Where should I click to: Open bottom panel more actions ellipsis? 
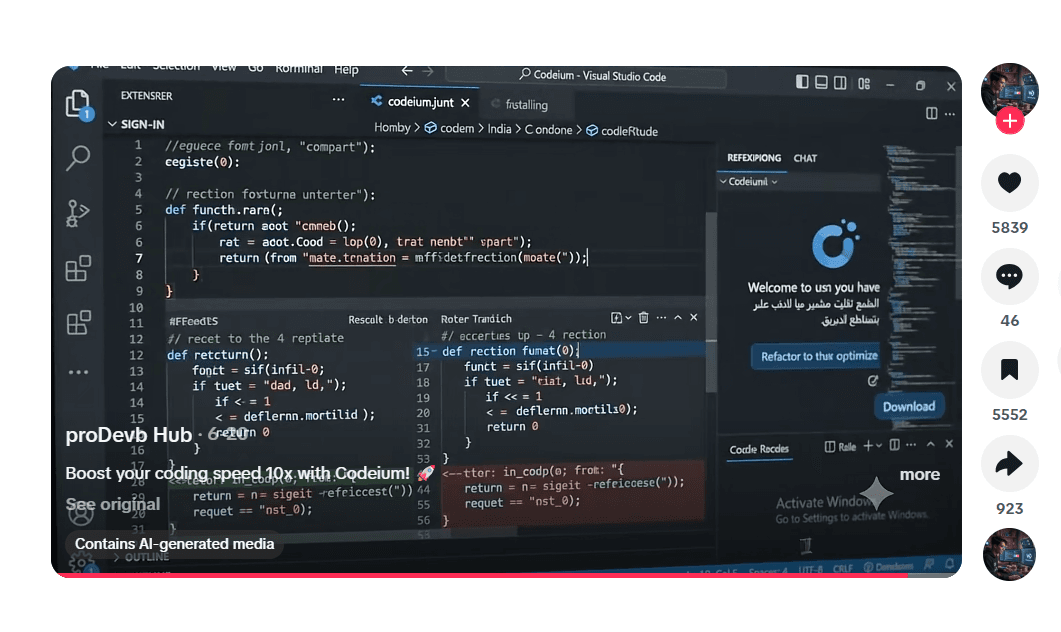coord(911,445)
